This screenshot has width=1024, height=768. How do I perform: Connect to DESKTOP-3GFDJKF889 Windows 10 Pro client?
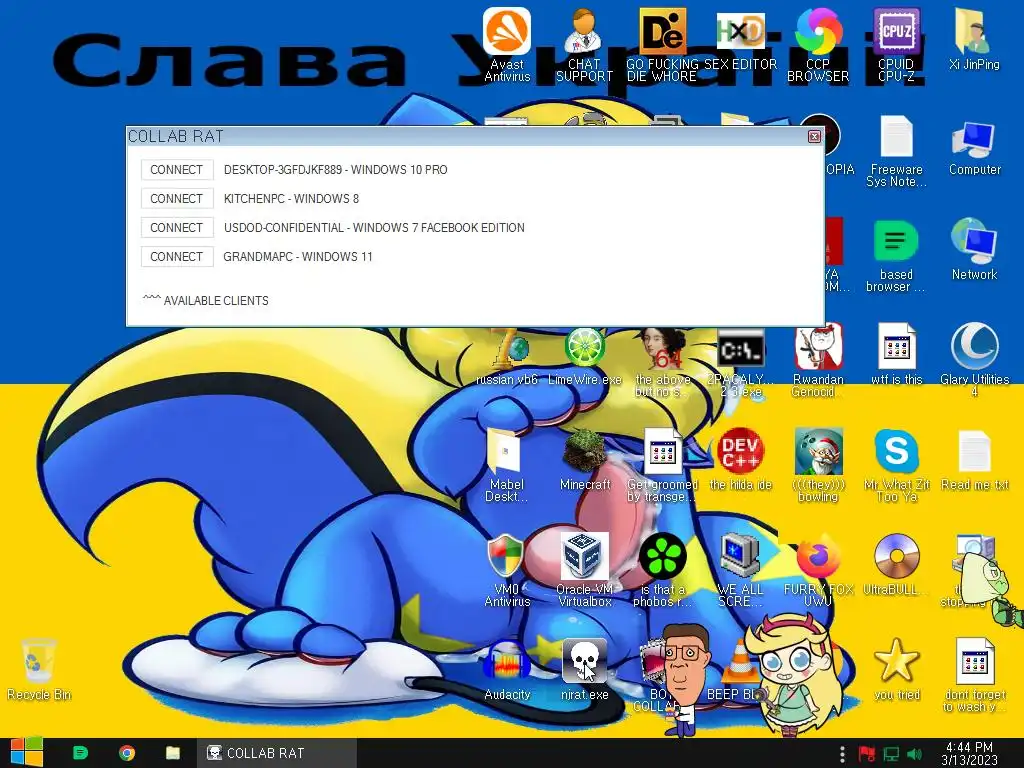click(x=177, y=170)
